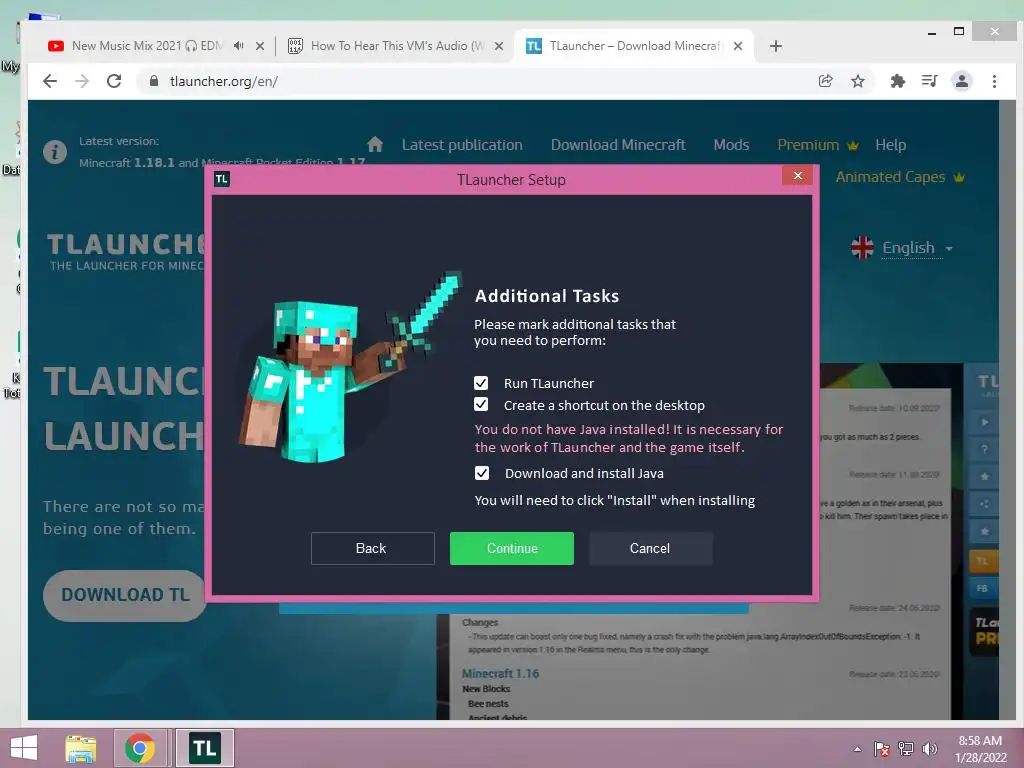View site information padlock icon
Screen dimensions: 1024x768
click(x=153, y=81)
